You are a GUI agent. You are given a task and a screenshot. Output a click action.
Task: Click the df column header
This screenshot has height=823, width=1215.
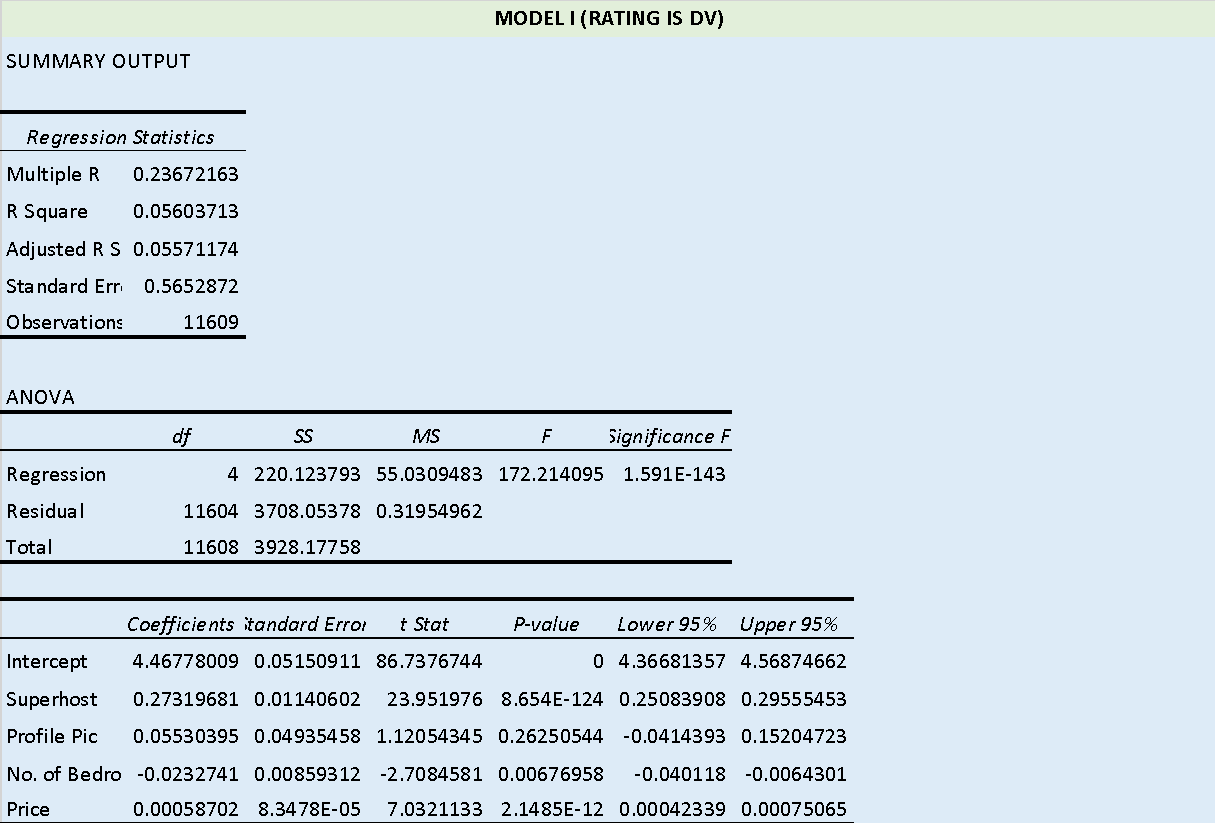(181, 436)
